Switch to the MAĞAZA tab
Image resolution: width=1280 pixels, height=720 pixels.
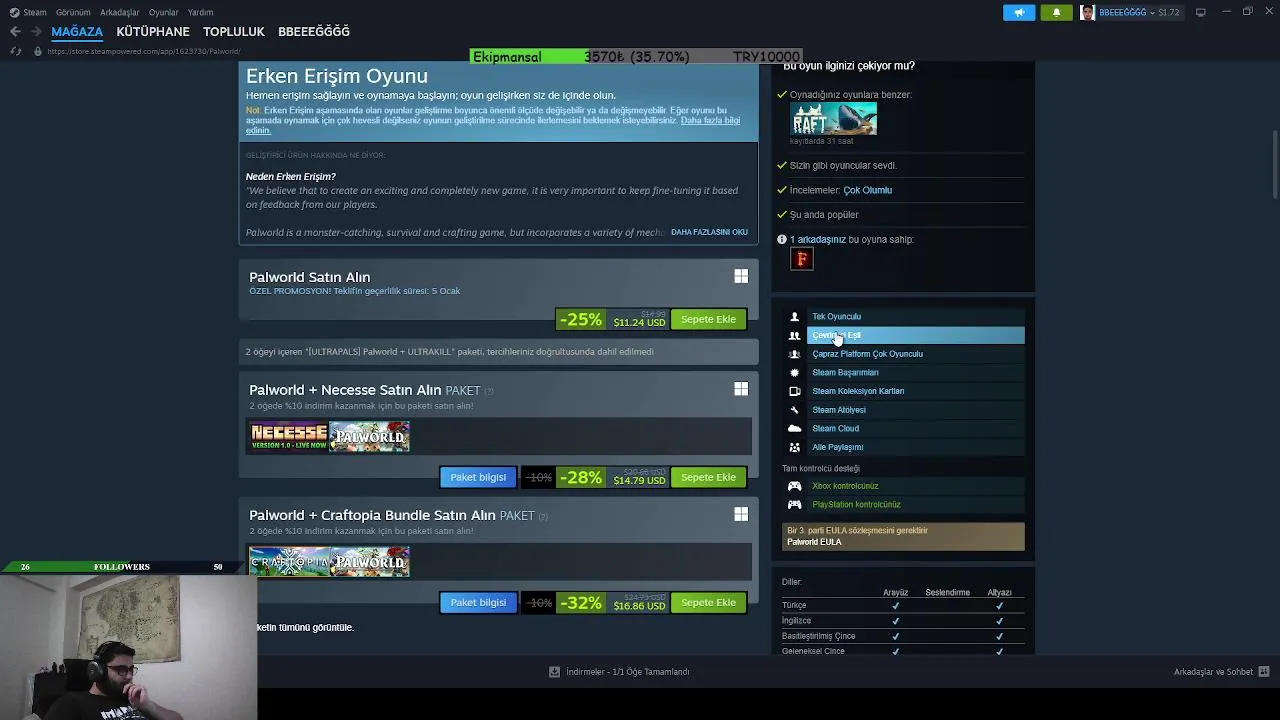click(77, 32)
